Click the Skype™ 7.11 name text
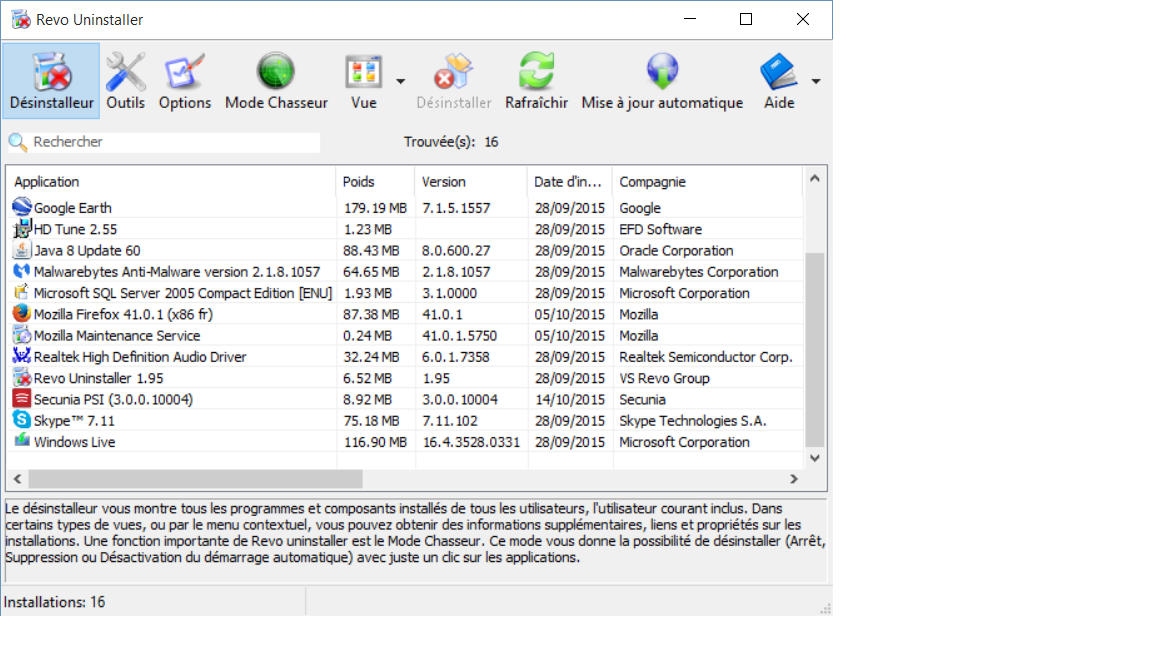1152x648 pixels. tap(74, 421)
